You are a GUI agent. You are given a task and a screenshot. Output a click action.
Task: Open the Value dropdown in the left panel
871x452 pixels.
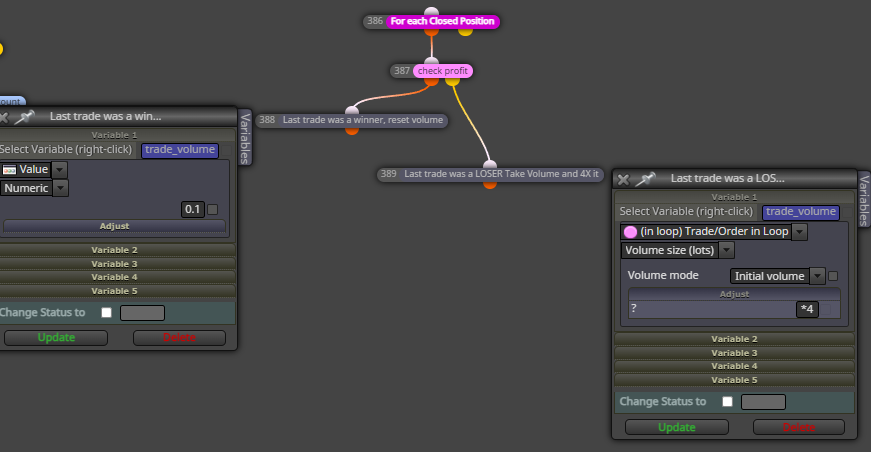[x=59, y=169]
